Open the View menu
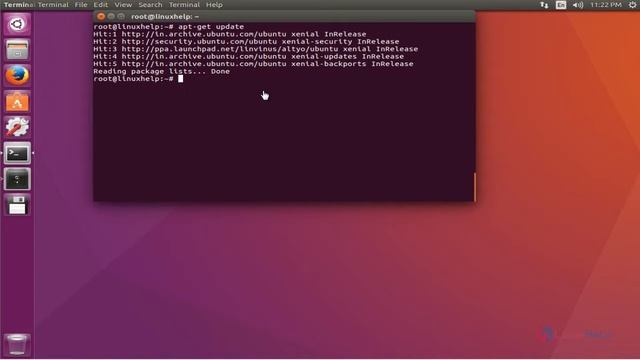This screenshot has height=360, width=640. tap(123, 5)
